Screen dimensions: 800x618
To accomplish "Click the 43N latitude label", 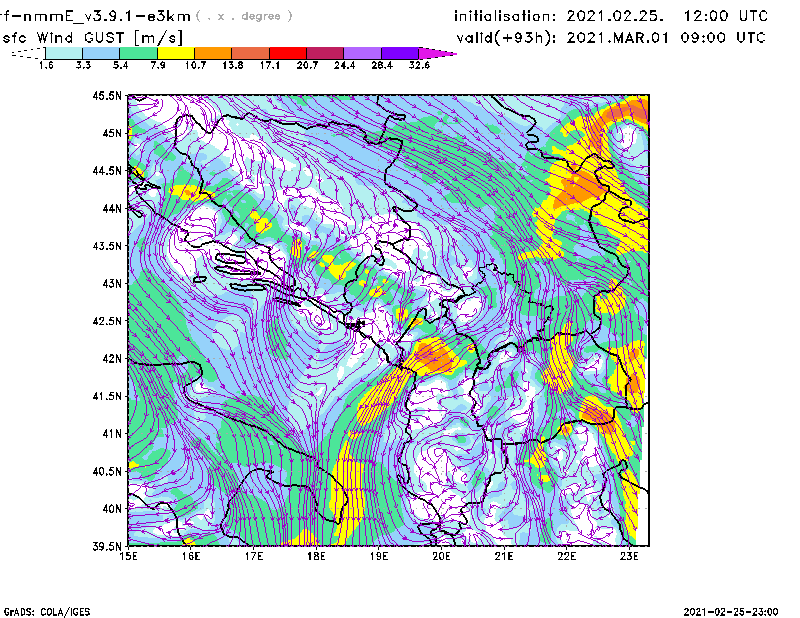I will 112,283.
